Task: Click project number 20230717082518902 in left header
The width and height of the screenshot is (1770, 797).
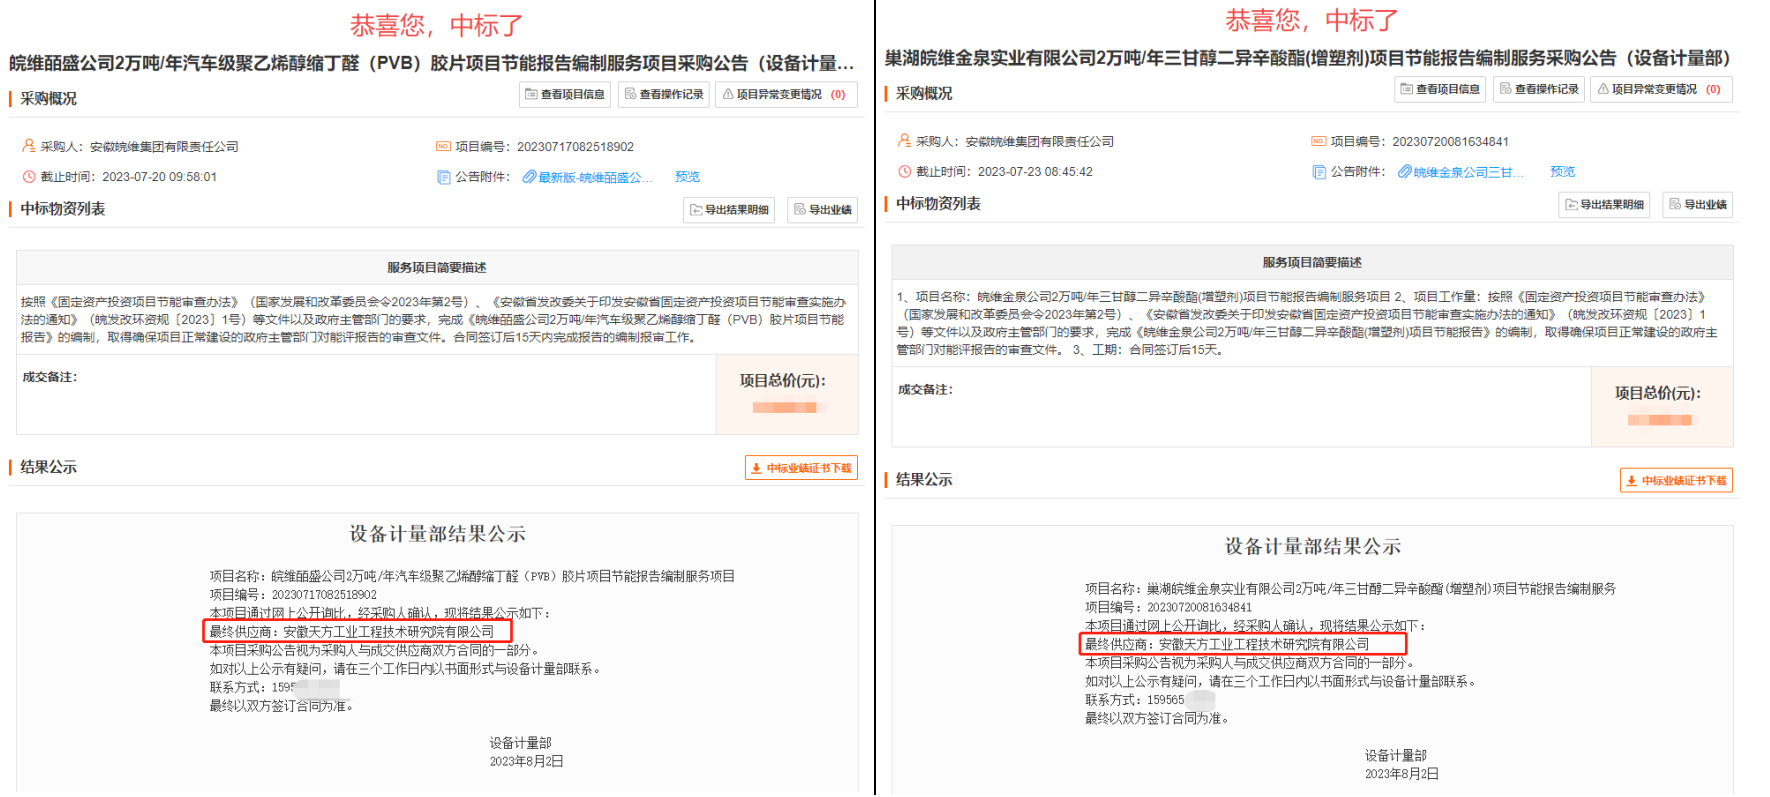Action: click(575, 147)
